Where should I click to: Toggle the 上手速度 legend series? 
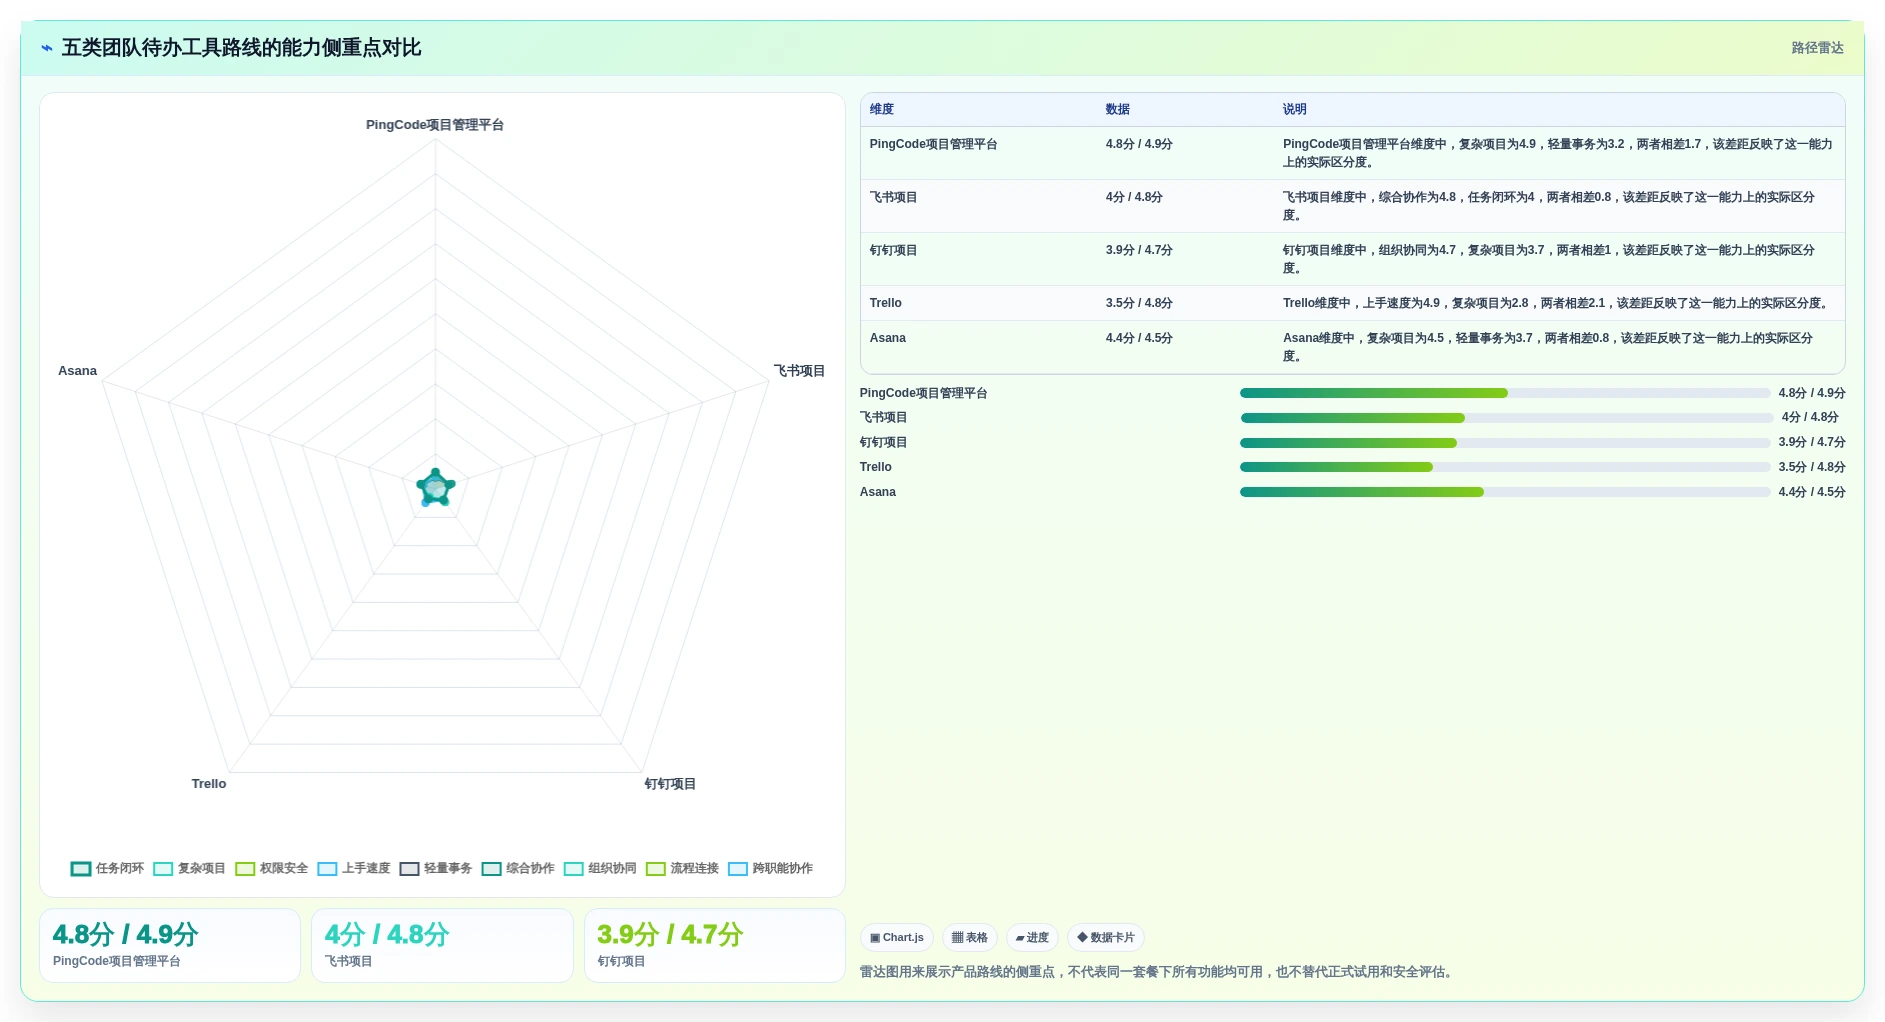point(353,868)
